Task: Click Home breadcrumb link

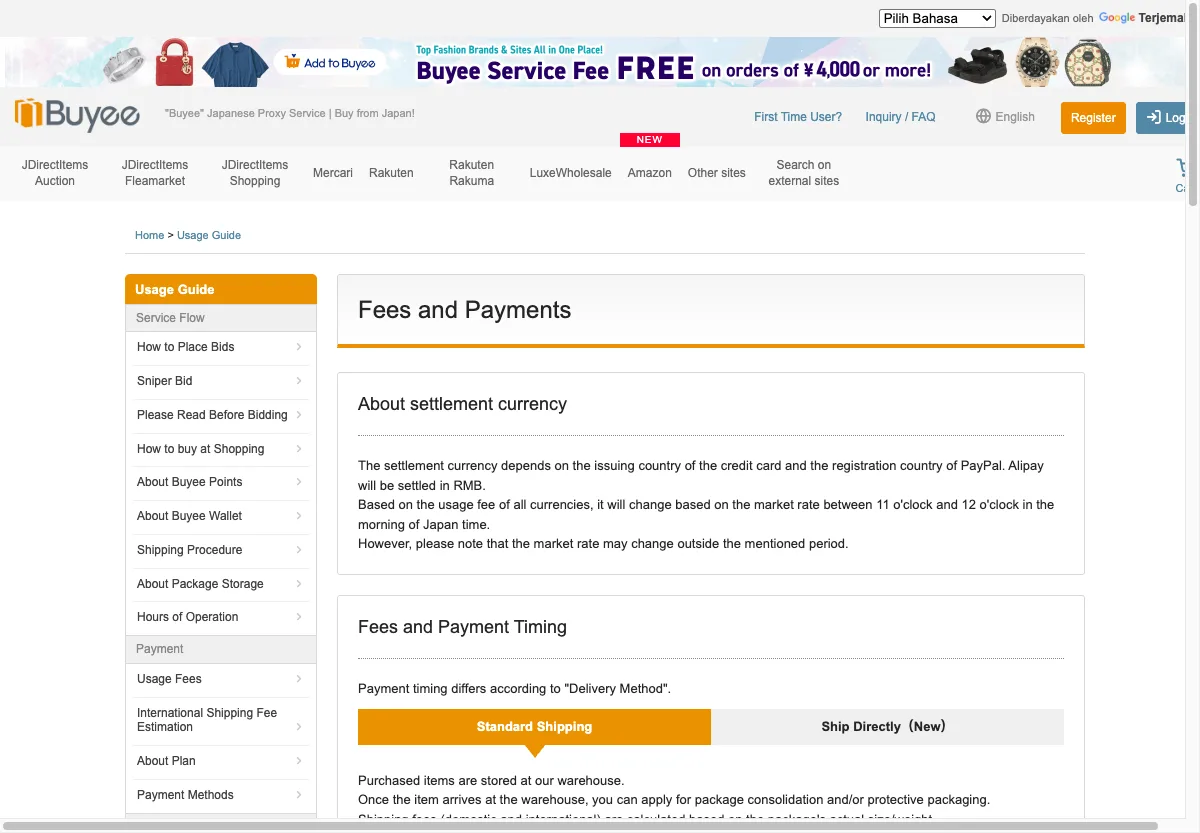Action: (x=149, y=235)
